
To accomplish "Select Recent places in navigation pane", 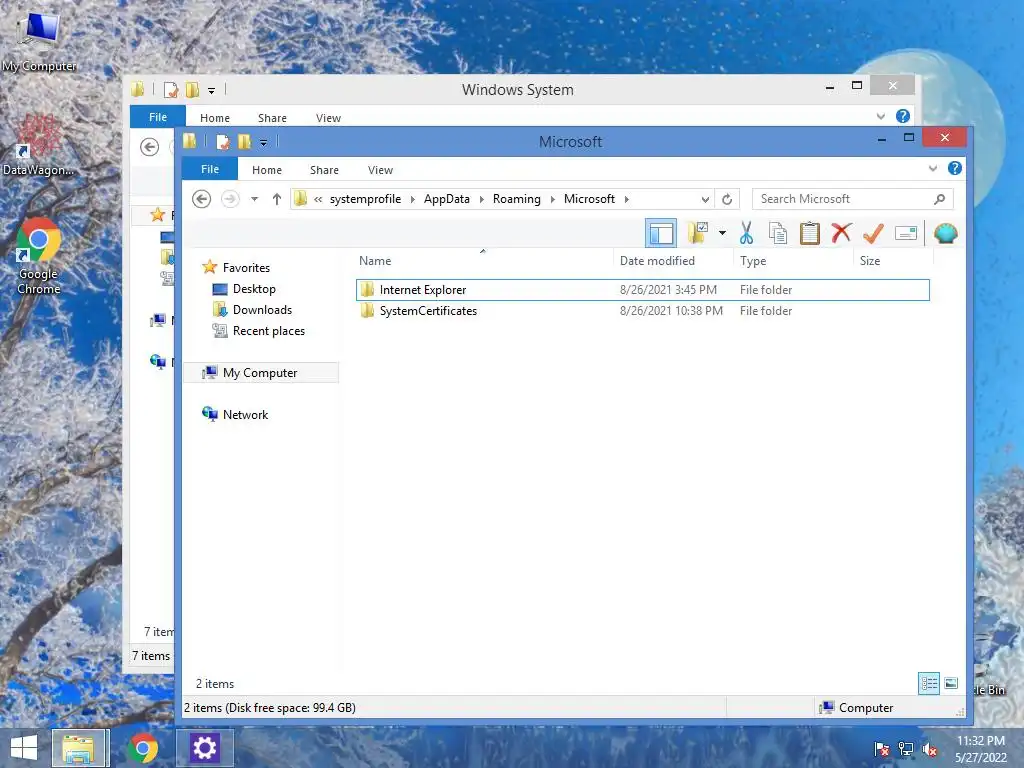I will click(x=268, y=330).
